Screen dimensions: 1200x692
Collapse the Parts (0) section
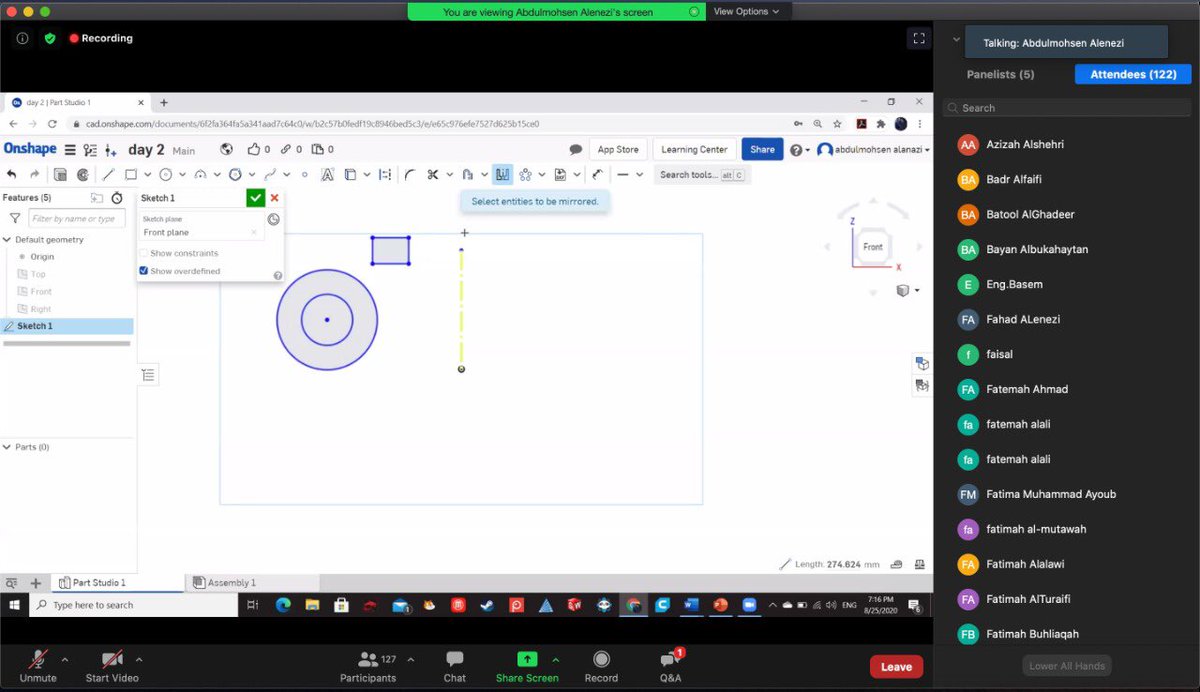7,447
